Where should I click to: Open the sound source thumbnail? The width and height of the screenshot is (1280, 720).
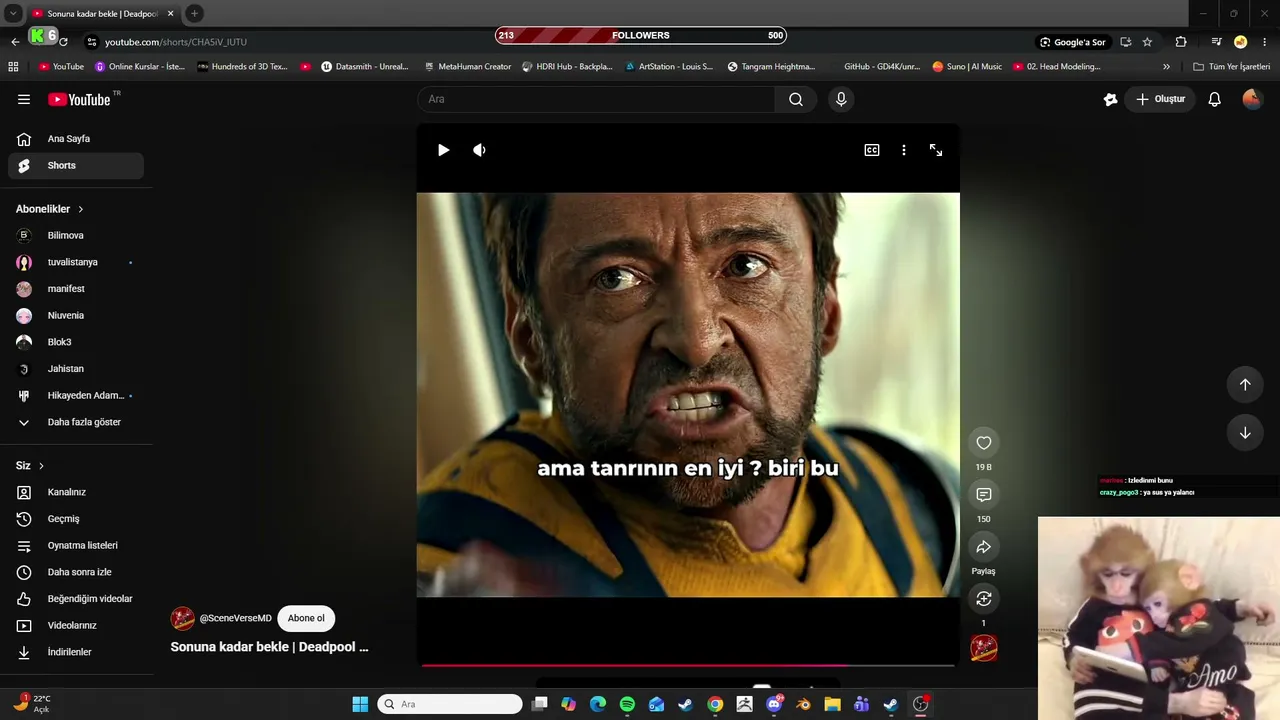tap(984, 649)
